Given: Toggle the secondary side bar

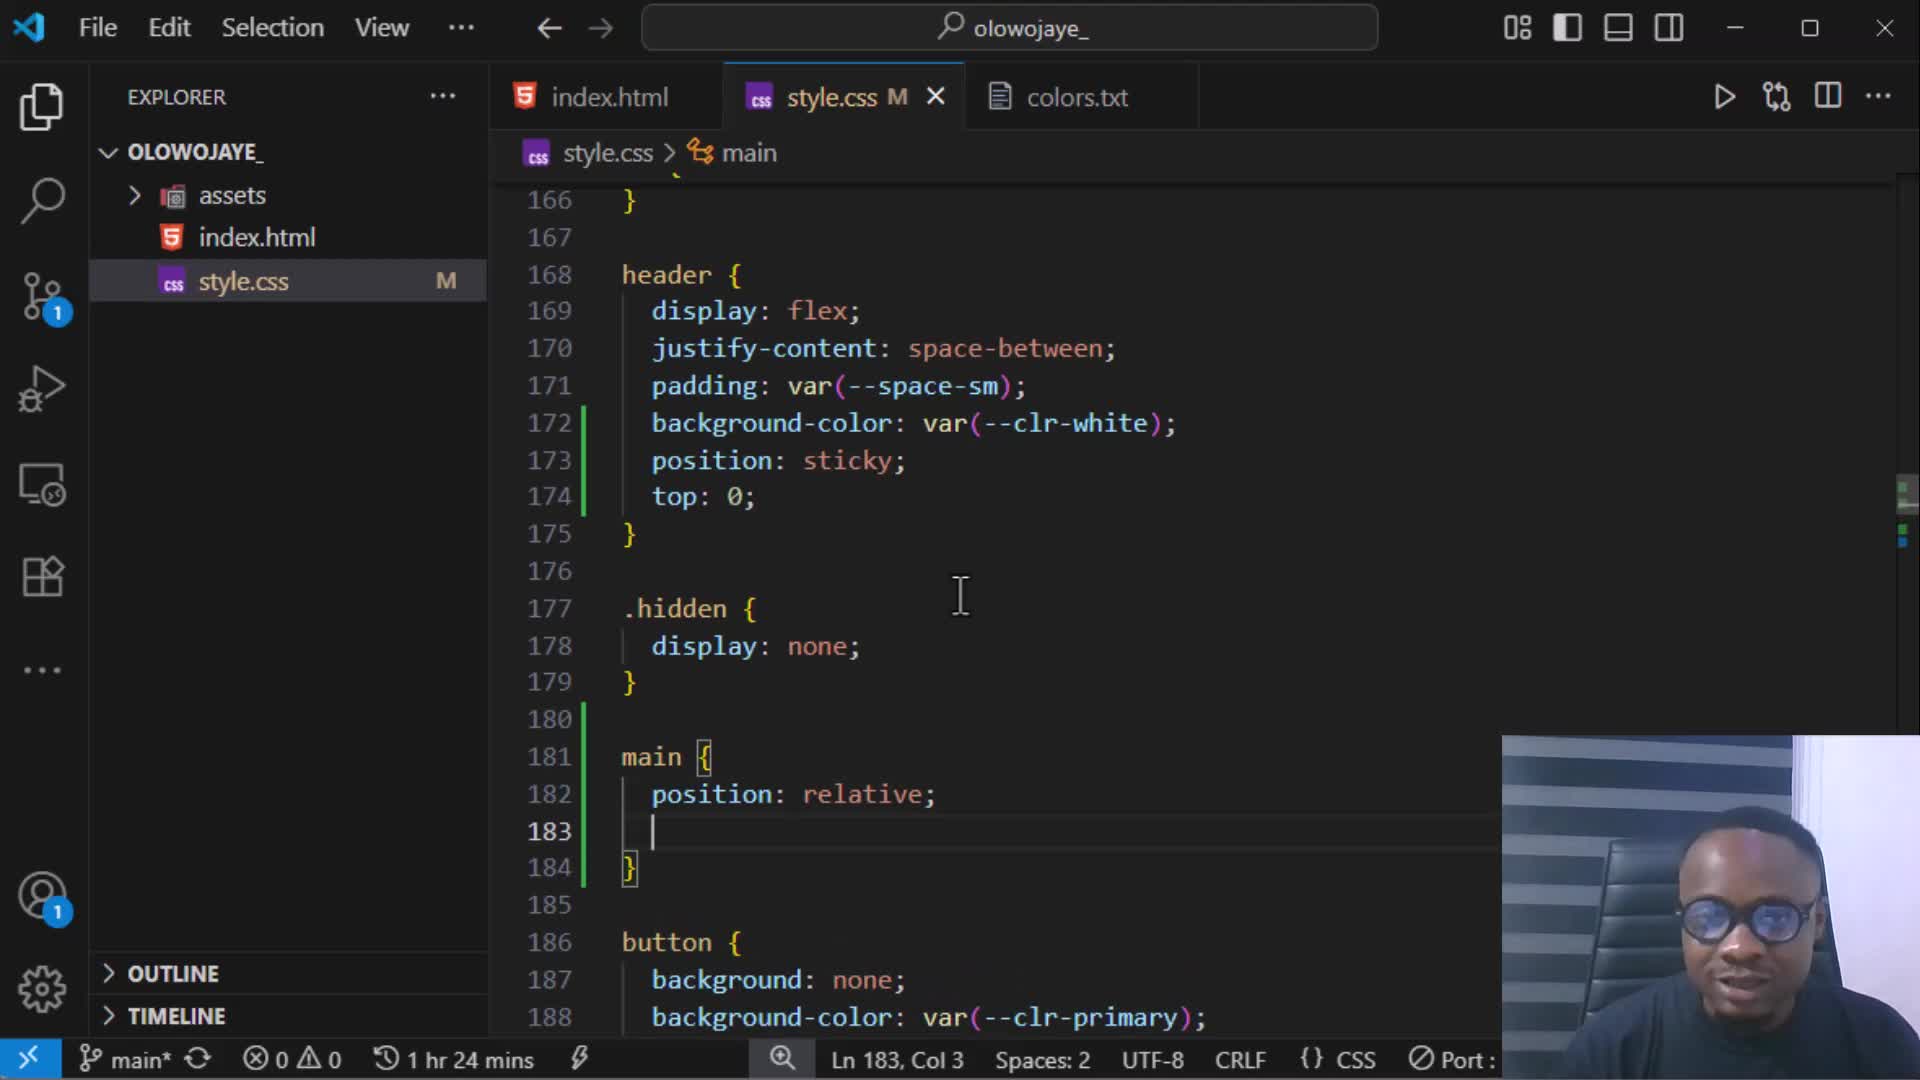Looking at the screenshot, I should pos(1669,28).
